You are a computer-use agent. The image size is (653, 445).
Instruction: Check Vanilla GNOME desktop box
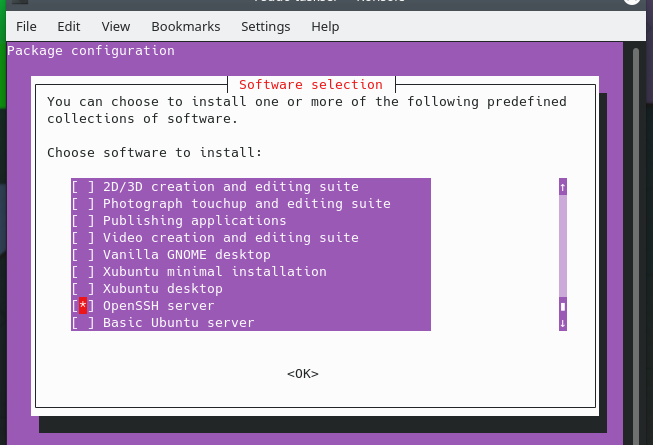point(83,255)
